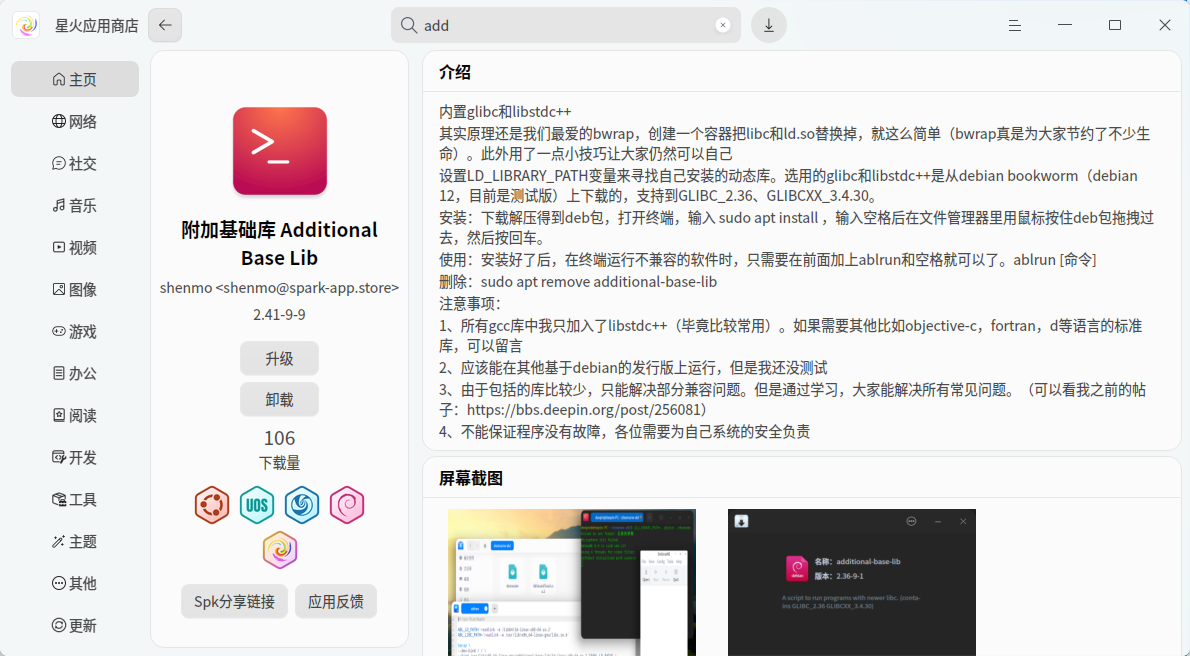1190x656 pixels.
Task: Show the 工具 tools category
Action: tap(75, 500)
